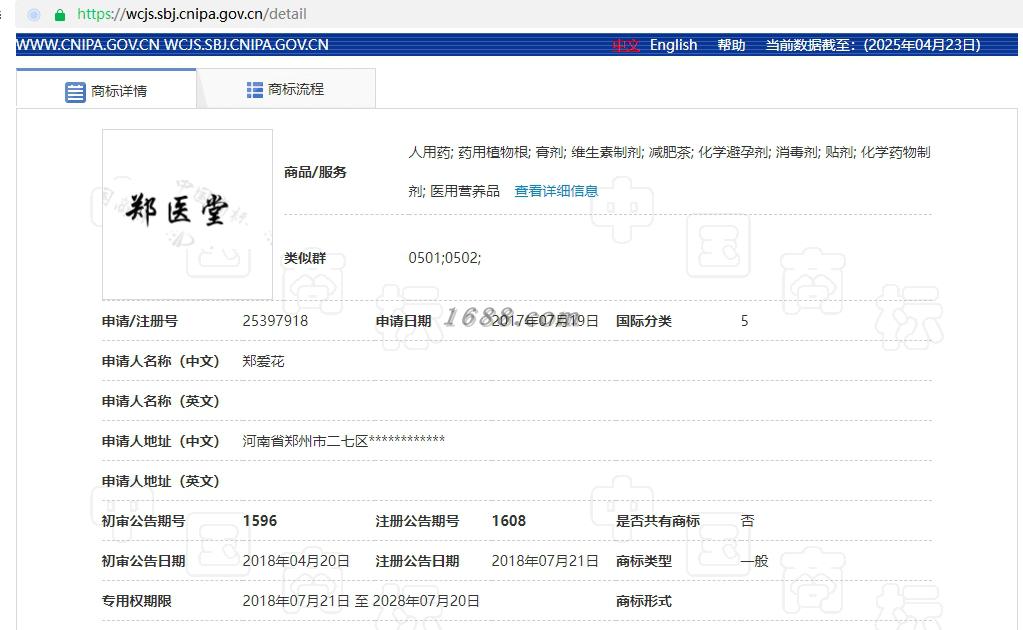Click 查看详细信息 to view goods details
Viewport: 1023px width, 630px height.
556,191
